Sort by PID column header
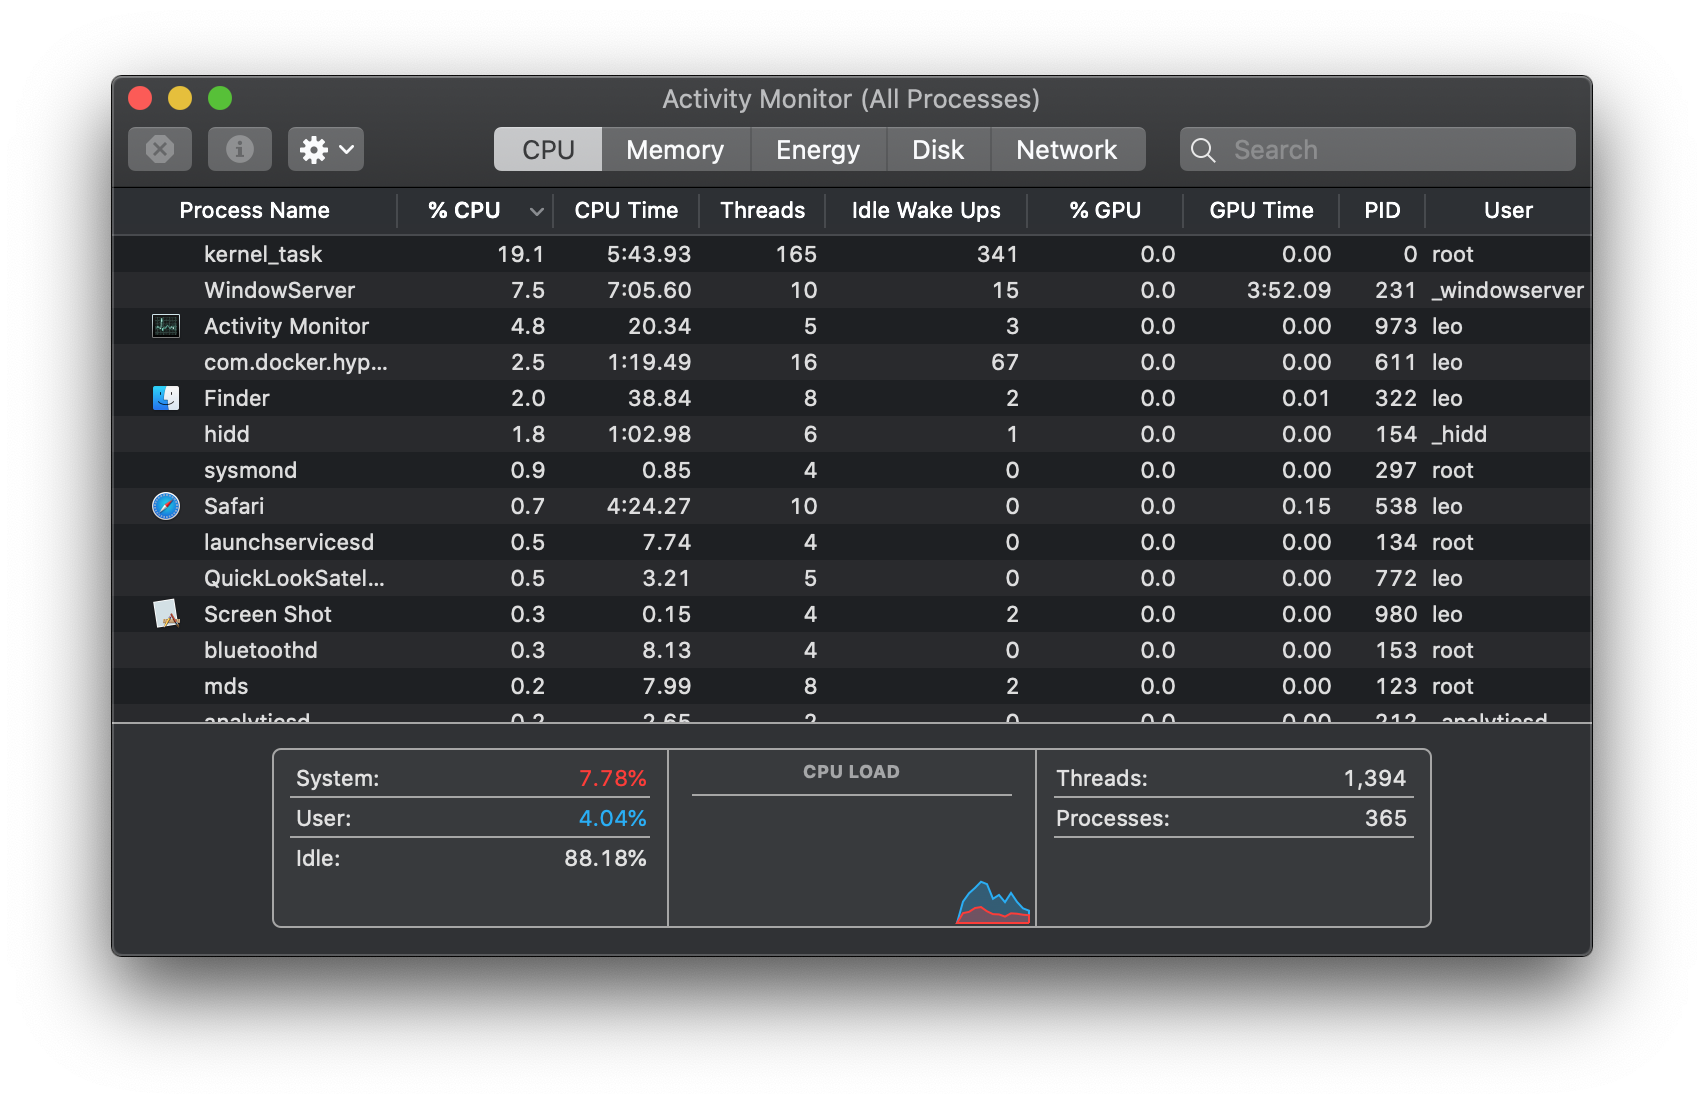Viewport: 1704px width, 1104px height. click(x=1382, y=210)
